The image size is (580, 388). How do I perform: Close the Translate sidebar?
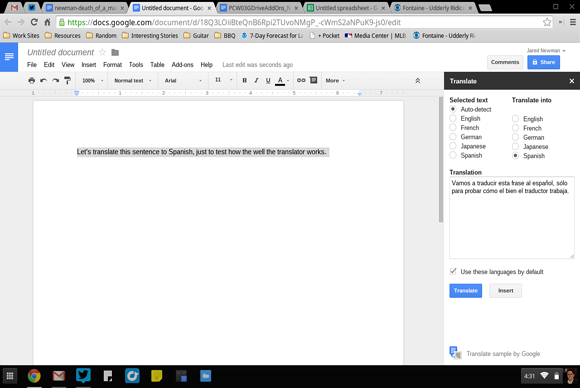[571, 81]
